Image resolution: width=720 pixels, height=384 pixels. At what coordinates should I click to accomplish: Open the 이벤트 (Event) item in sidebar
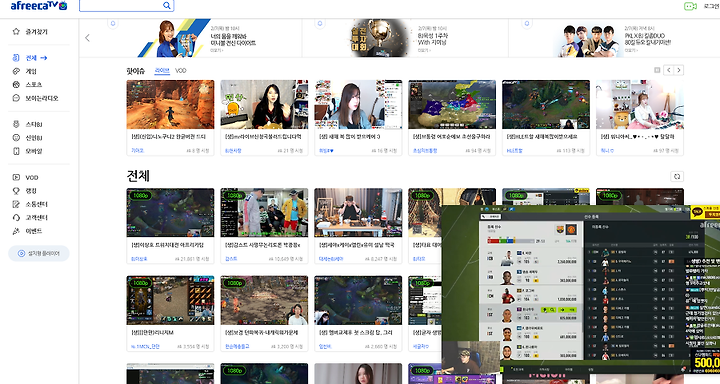(x=27, y=231)
